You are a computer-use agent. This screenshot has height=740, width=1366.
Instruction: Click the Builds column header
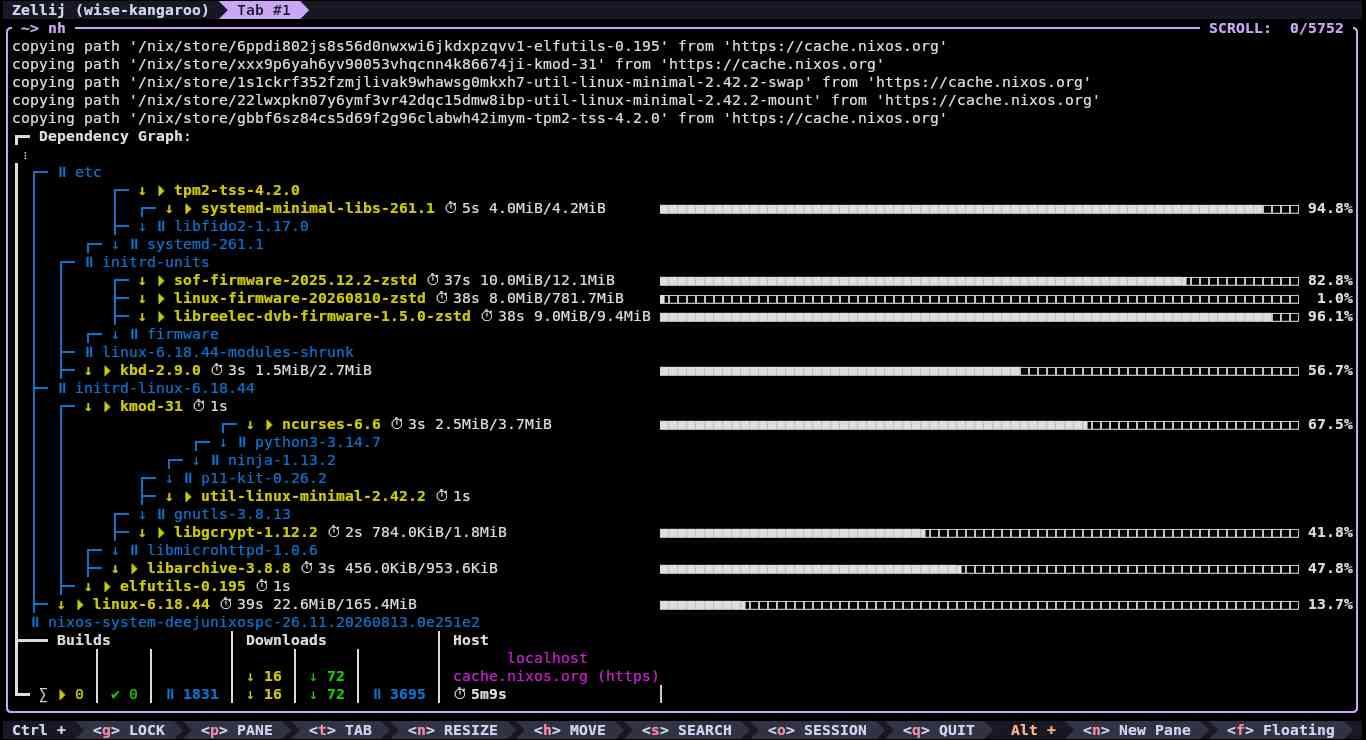(x=84, y=640)
